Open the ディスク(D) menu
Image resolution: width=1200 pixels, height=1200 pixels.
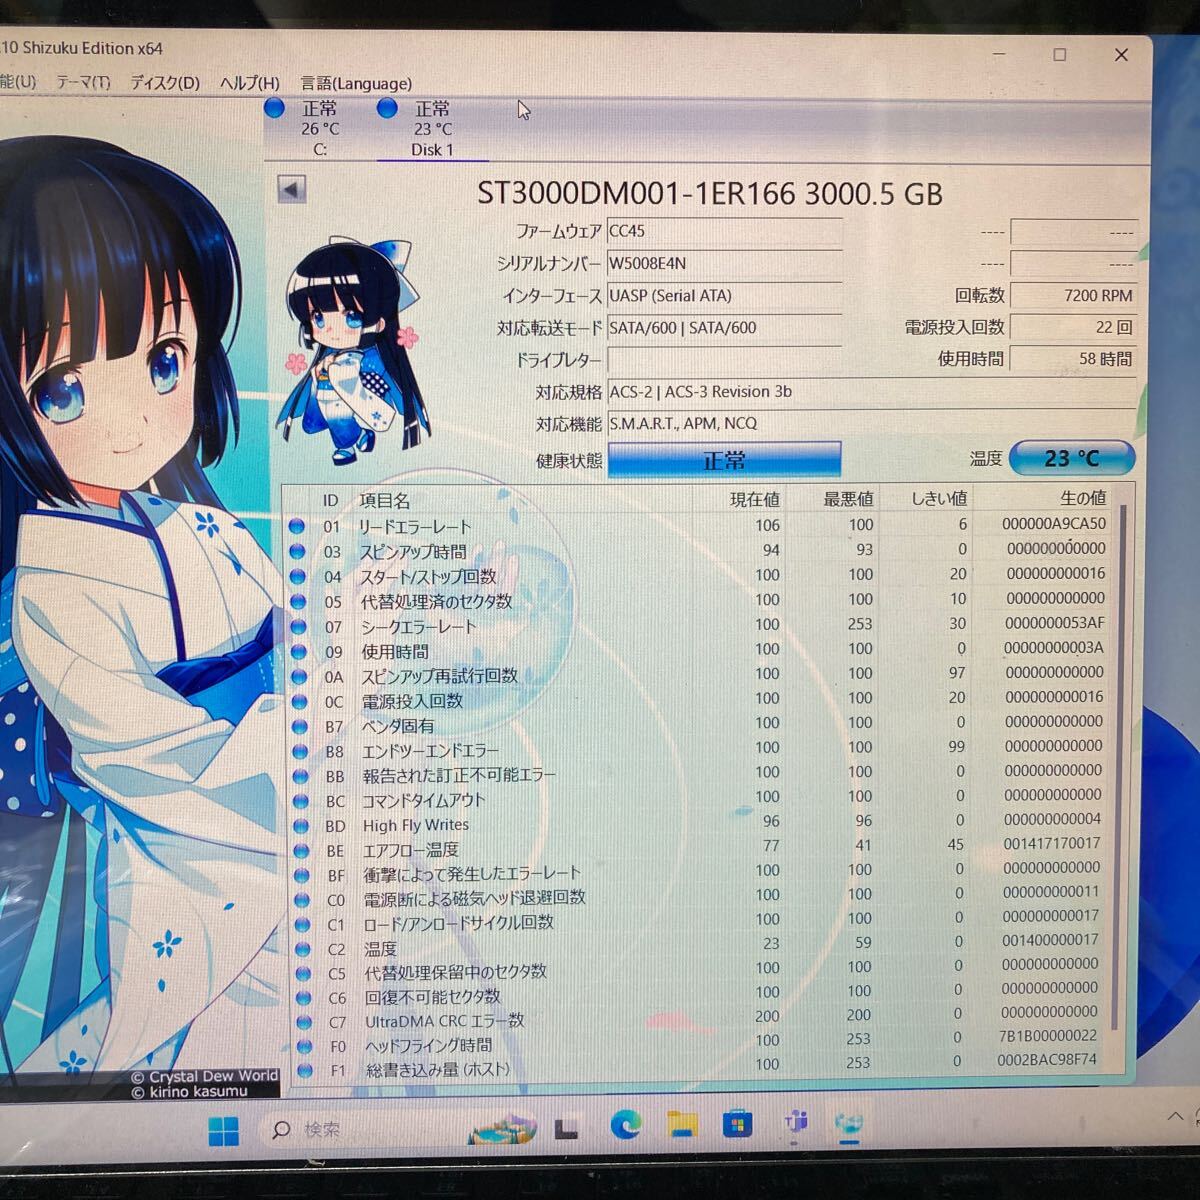point(165,83)
